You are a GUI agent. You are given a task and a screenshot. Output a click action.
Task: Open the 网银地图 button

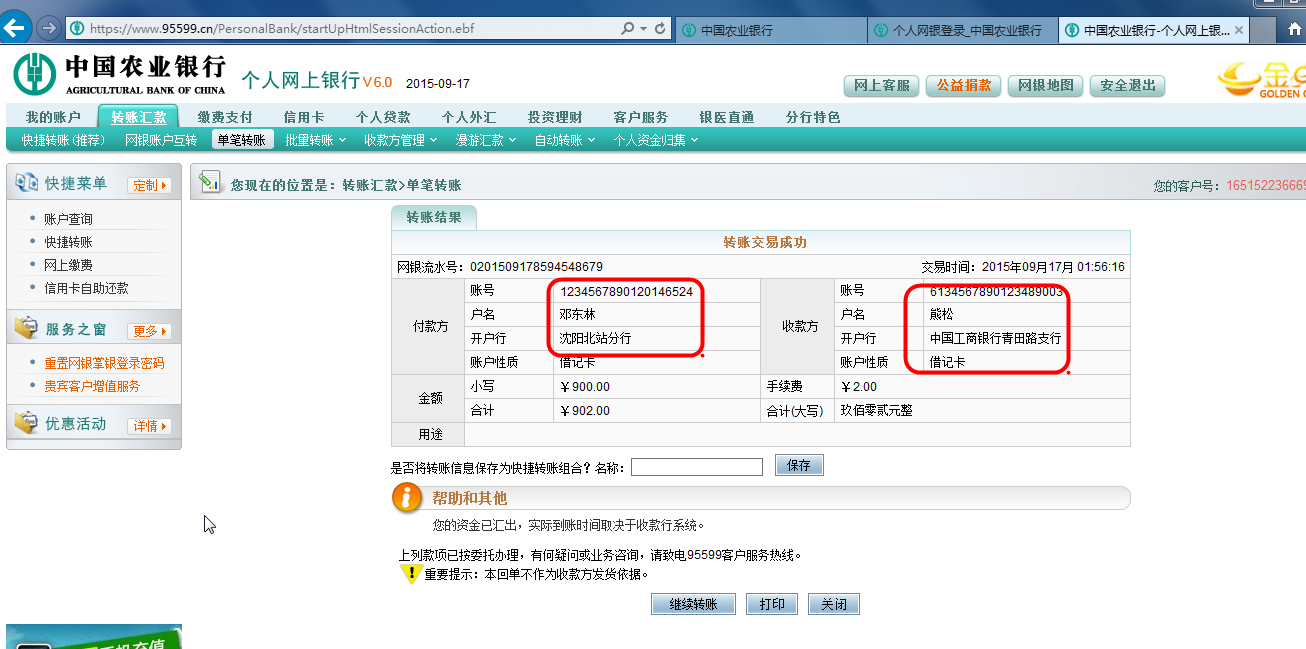(x=1046, y=85)
